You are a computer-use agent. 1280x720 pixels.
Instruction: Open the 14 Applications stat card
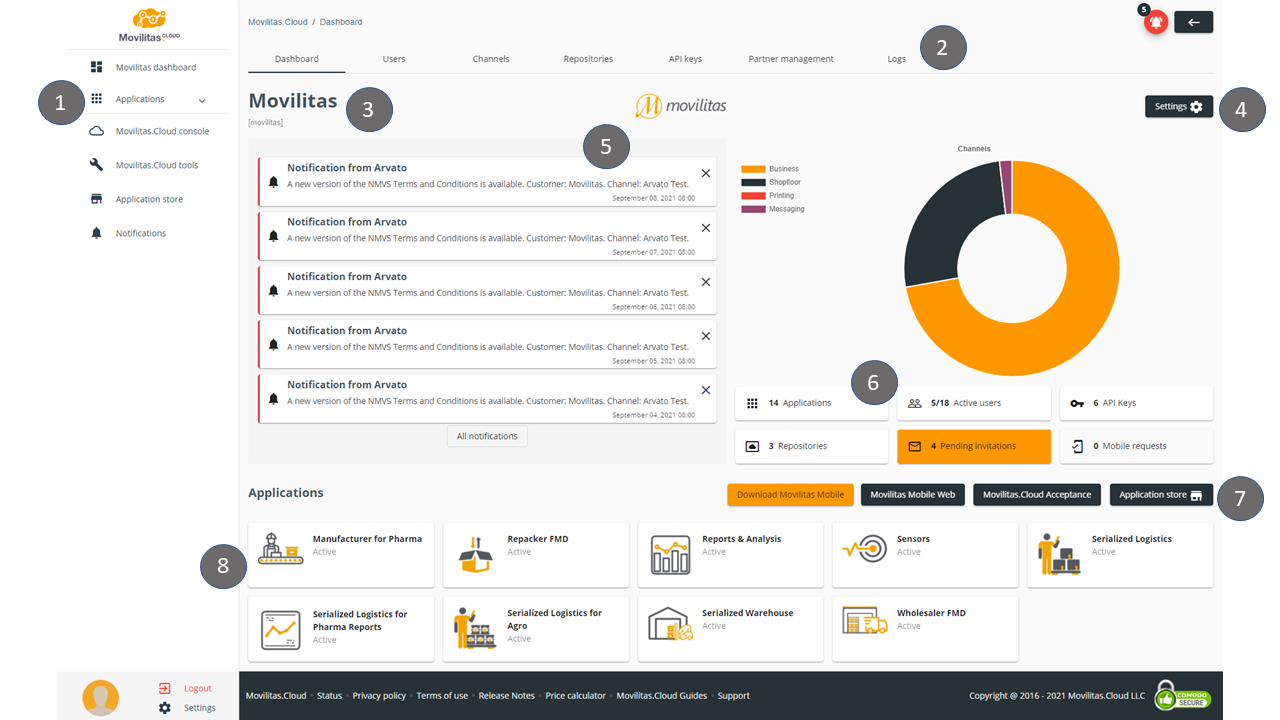[x=811, y=403]
